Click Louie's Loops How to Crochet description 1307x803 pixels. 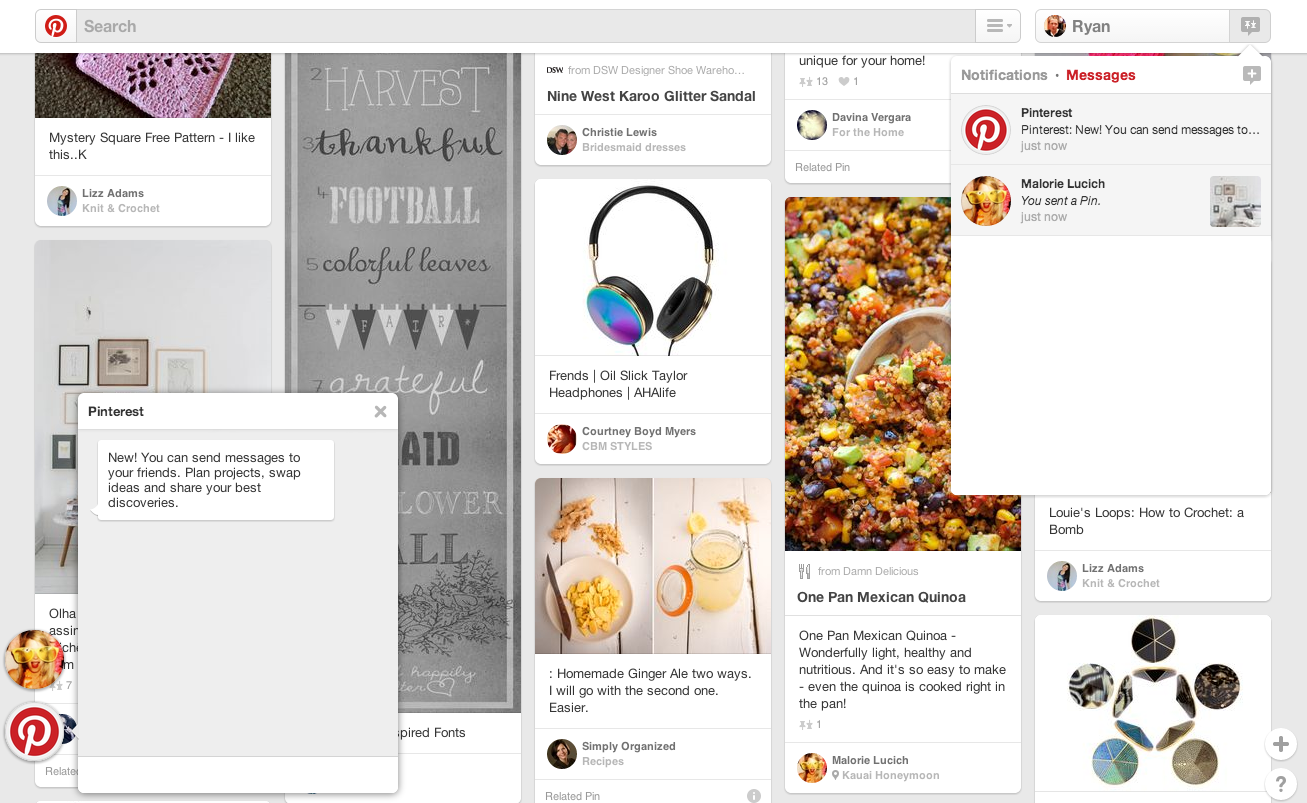pyautogui.click(x=1146, y=521)
